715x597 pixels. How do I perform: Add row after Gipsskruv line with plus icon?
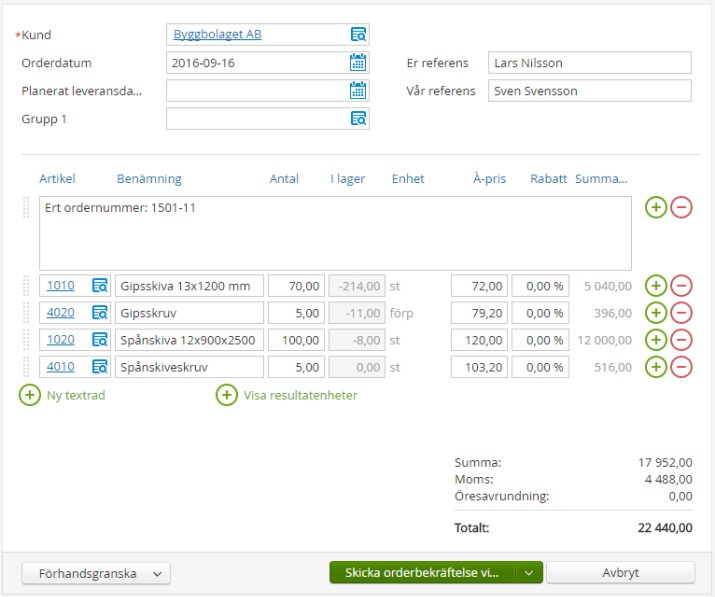point(656,313)
